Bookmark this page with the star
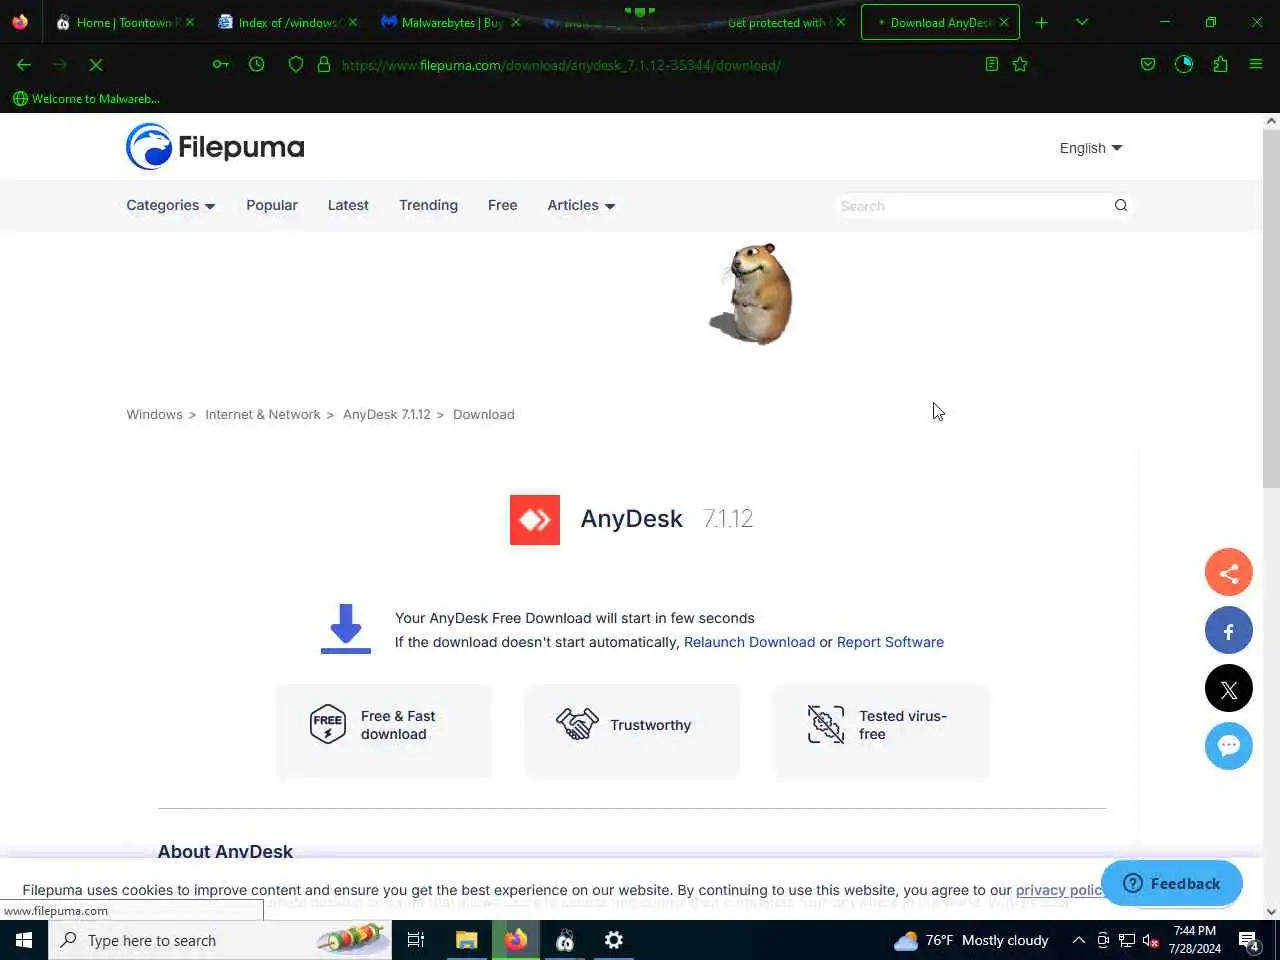Screen dimensions: 1280x960 [1020, 64]
